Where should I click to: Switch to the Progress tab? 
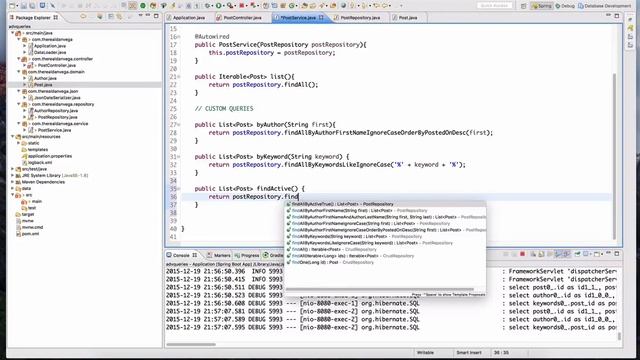tap(247, 255)
